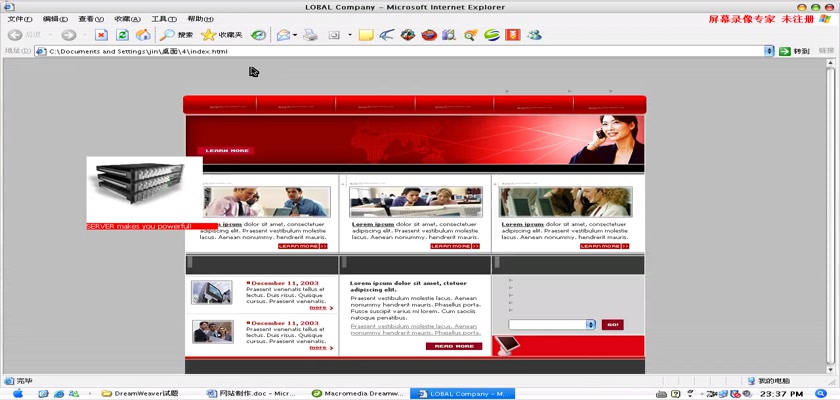Open the History/media clock icon

pyautogui.click(x=259, y=35)
